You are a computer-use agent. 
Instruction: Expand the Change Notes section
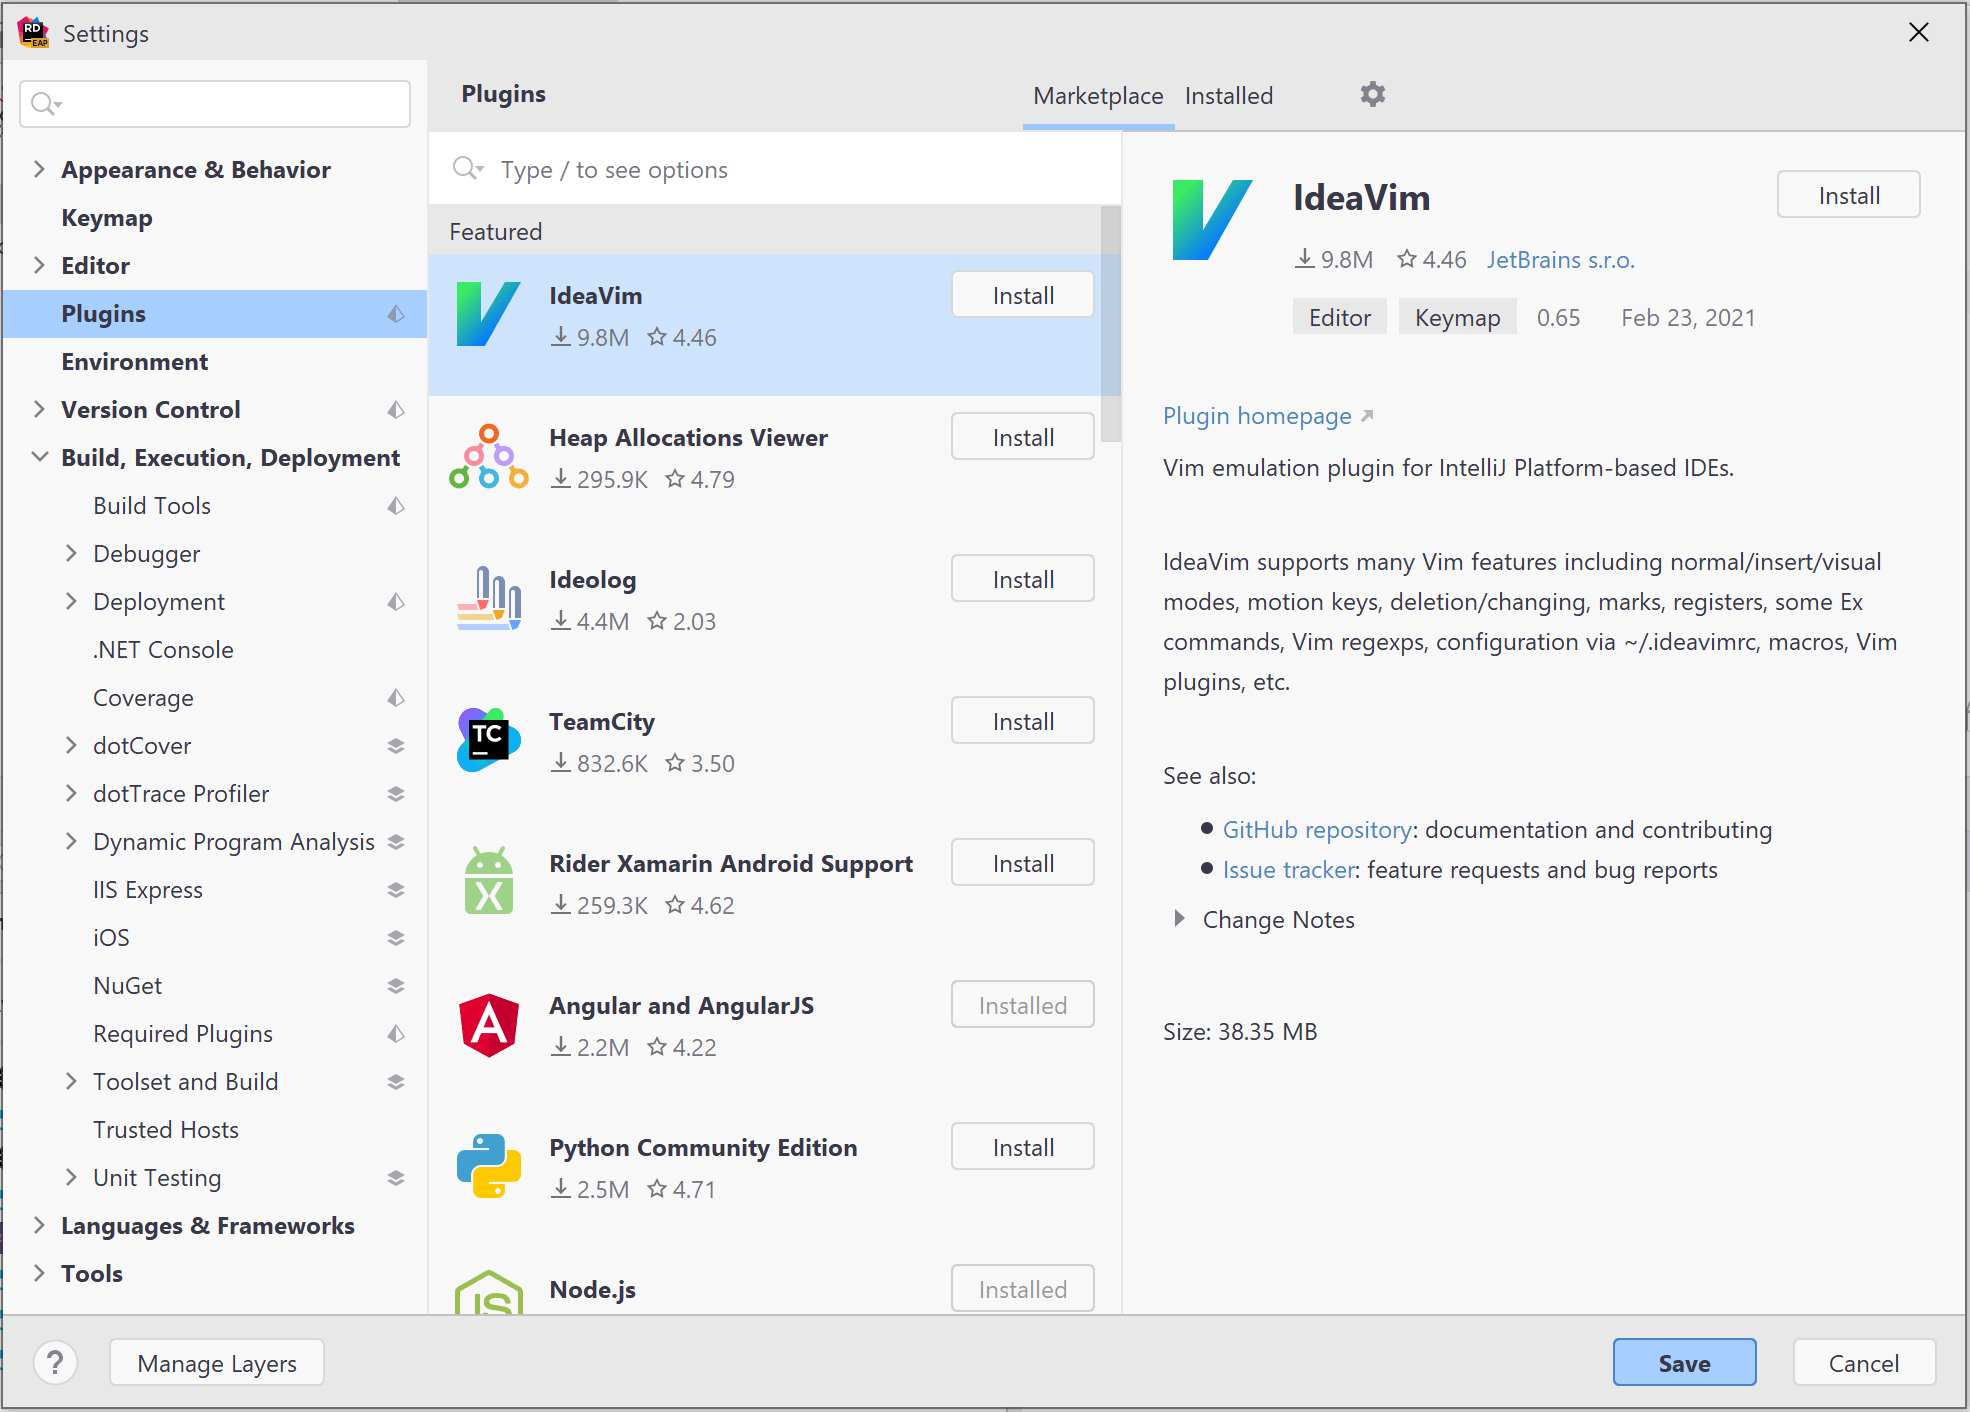(x=1180, y=919)
